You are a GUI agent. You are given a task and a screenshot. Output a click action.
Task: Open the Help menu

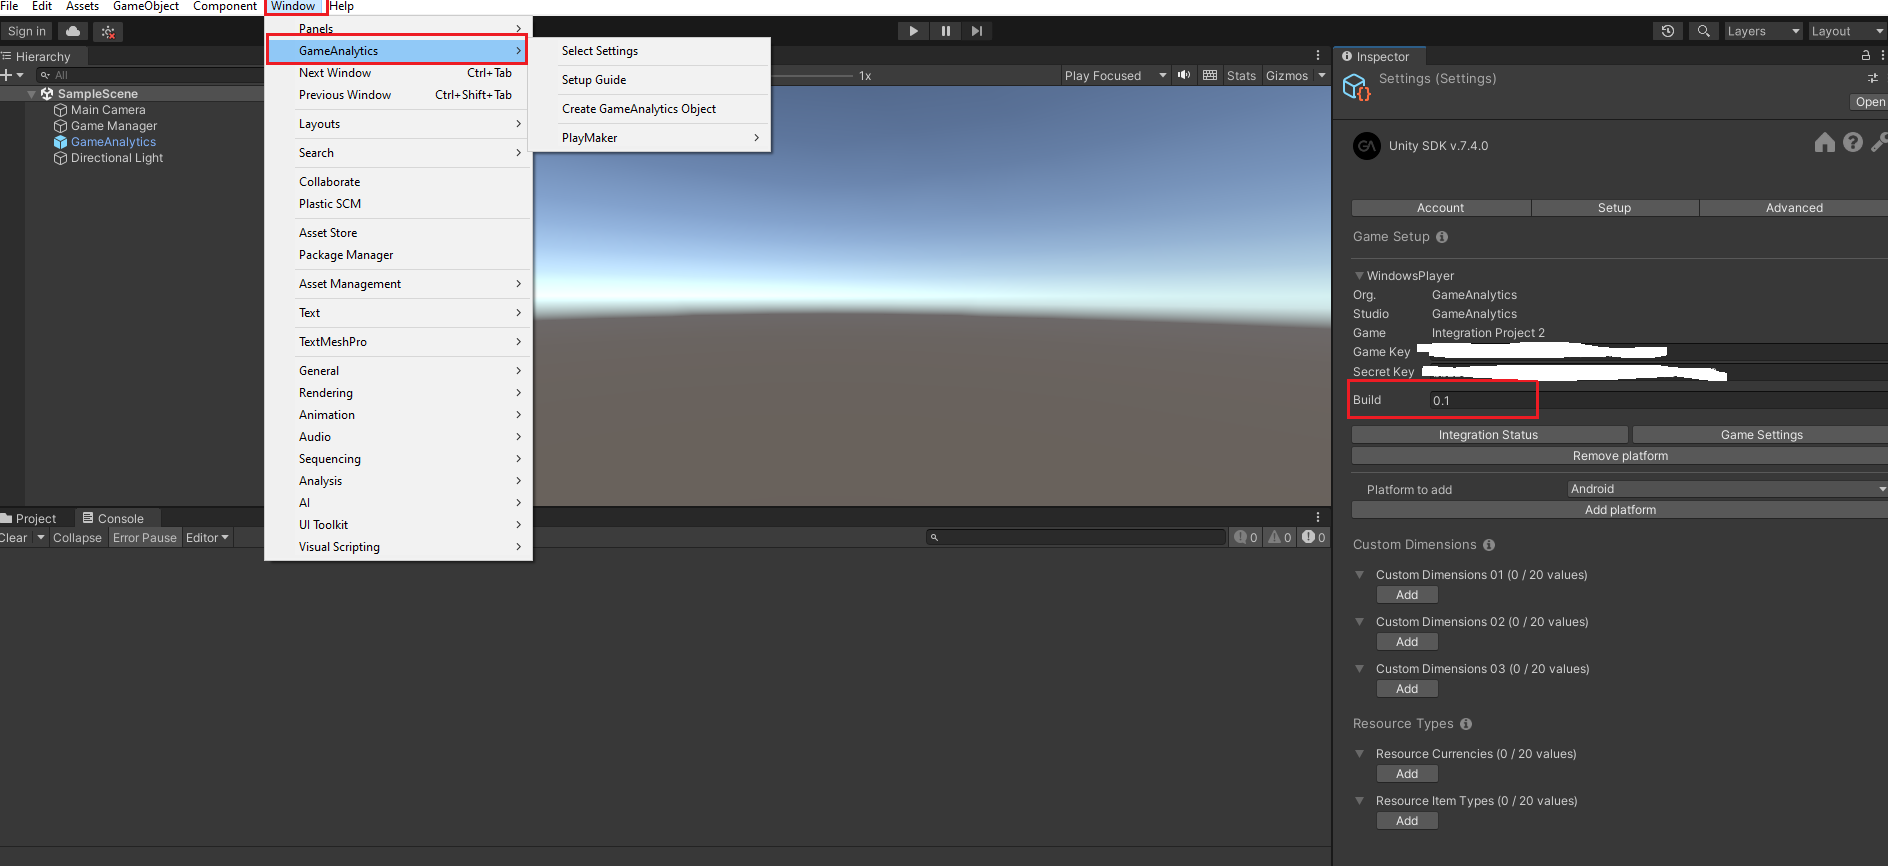click(341, 6)
